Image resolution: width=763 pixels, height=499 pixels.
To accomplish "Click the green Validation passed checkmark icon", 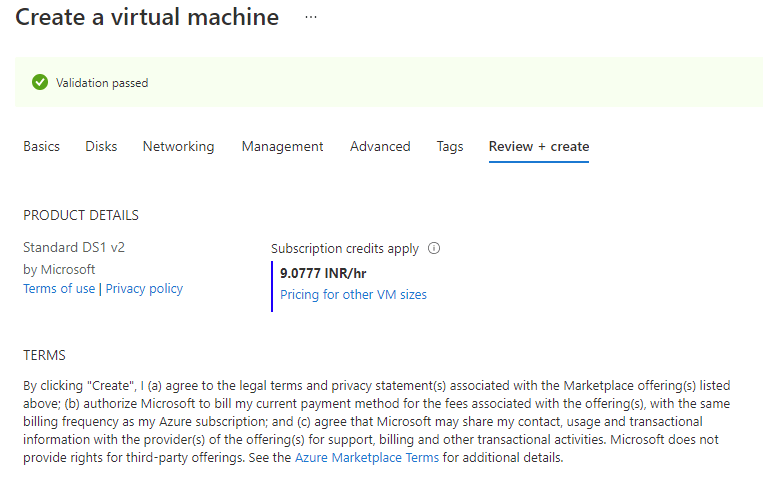I will pos(40,82).
